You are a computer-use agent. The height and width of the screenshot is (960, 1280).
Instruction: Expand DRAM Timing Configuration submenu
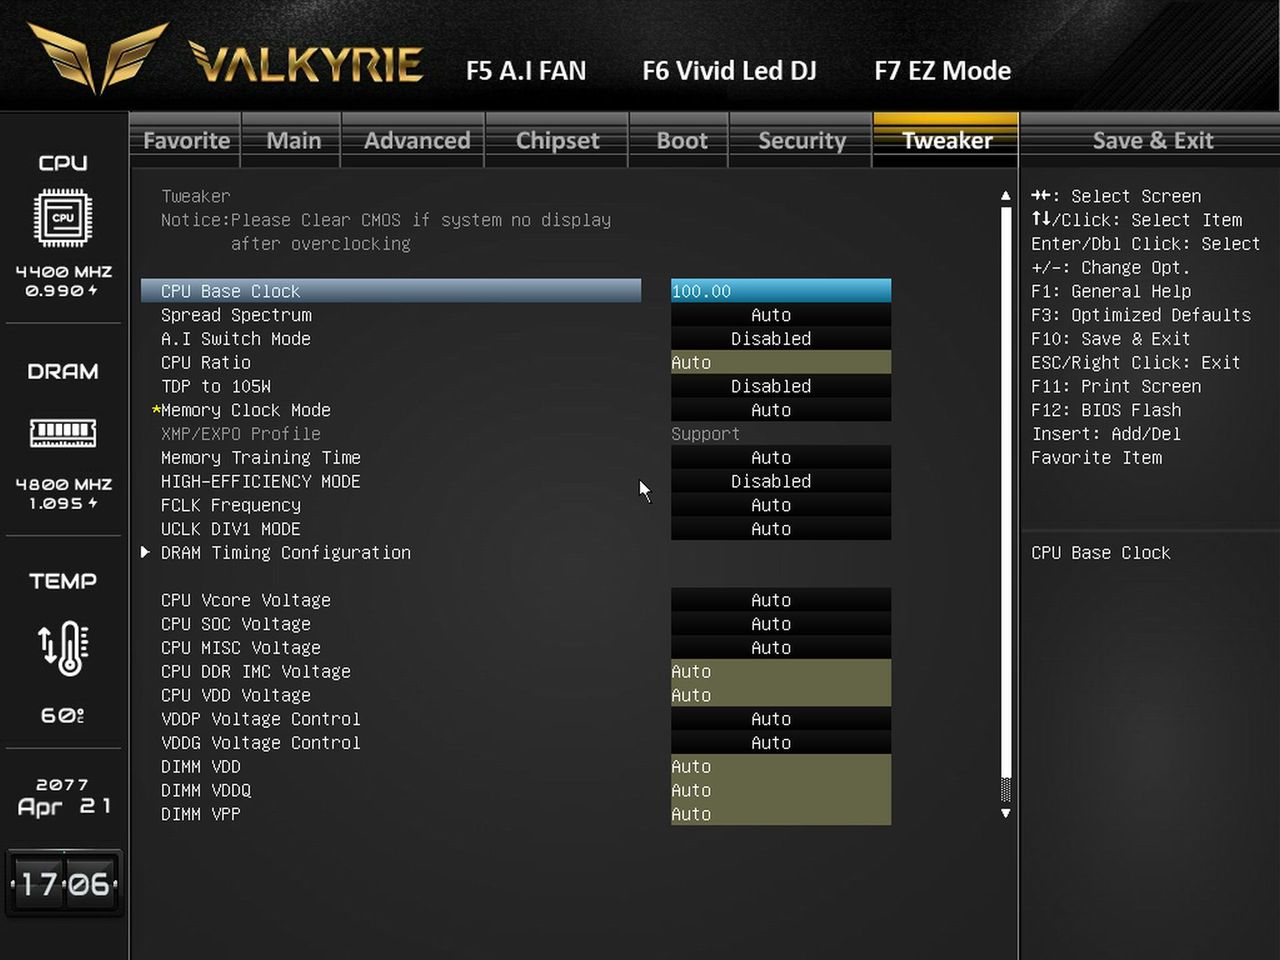285,553
